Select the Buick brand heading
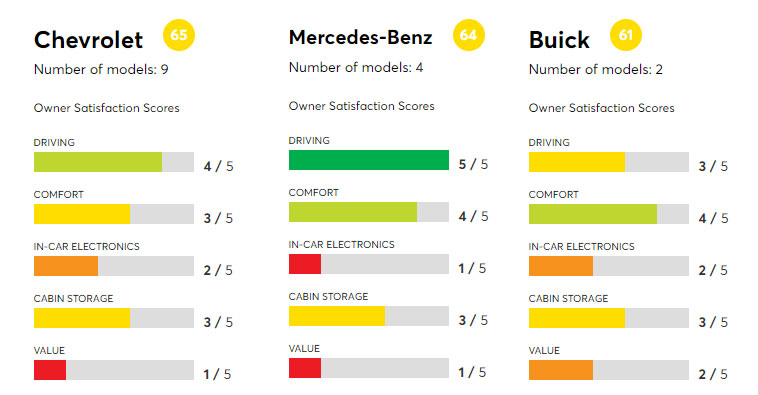 559,40
